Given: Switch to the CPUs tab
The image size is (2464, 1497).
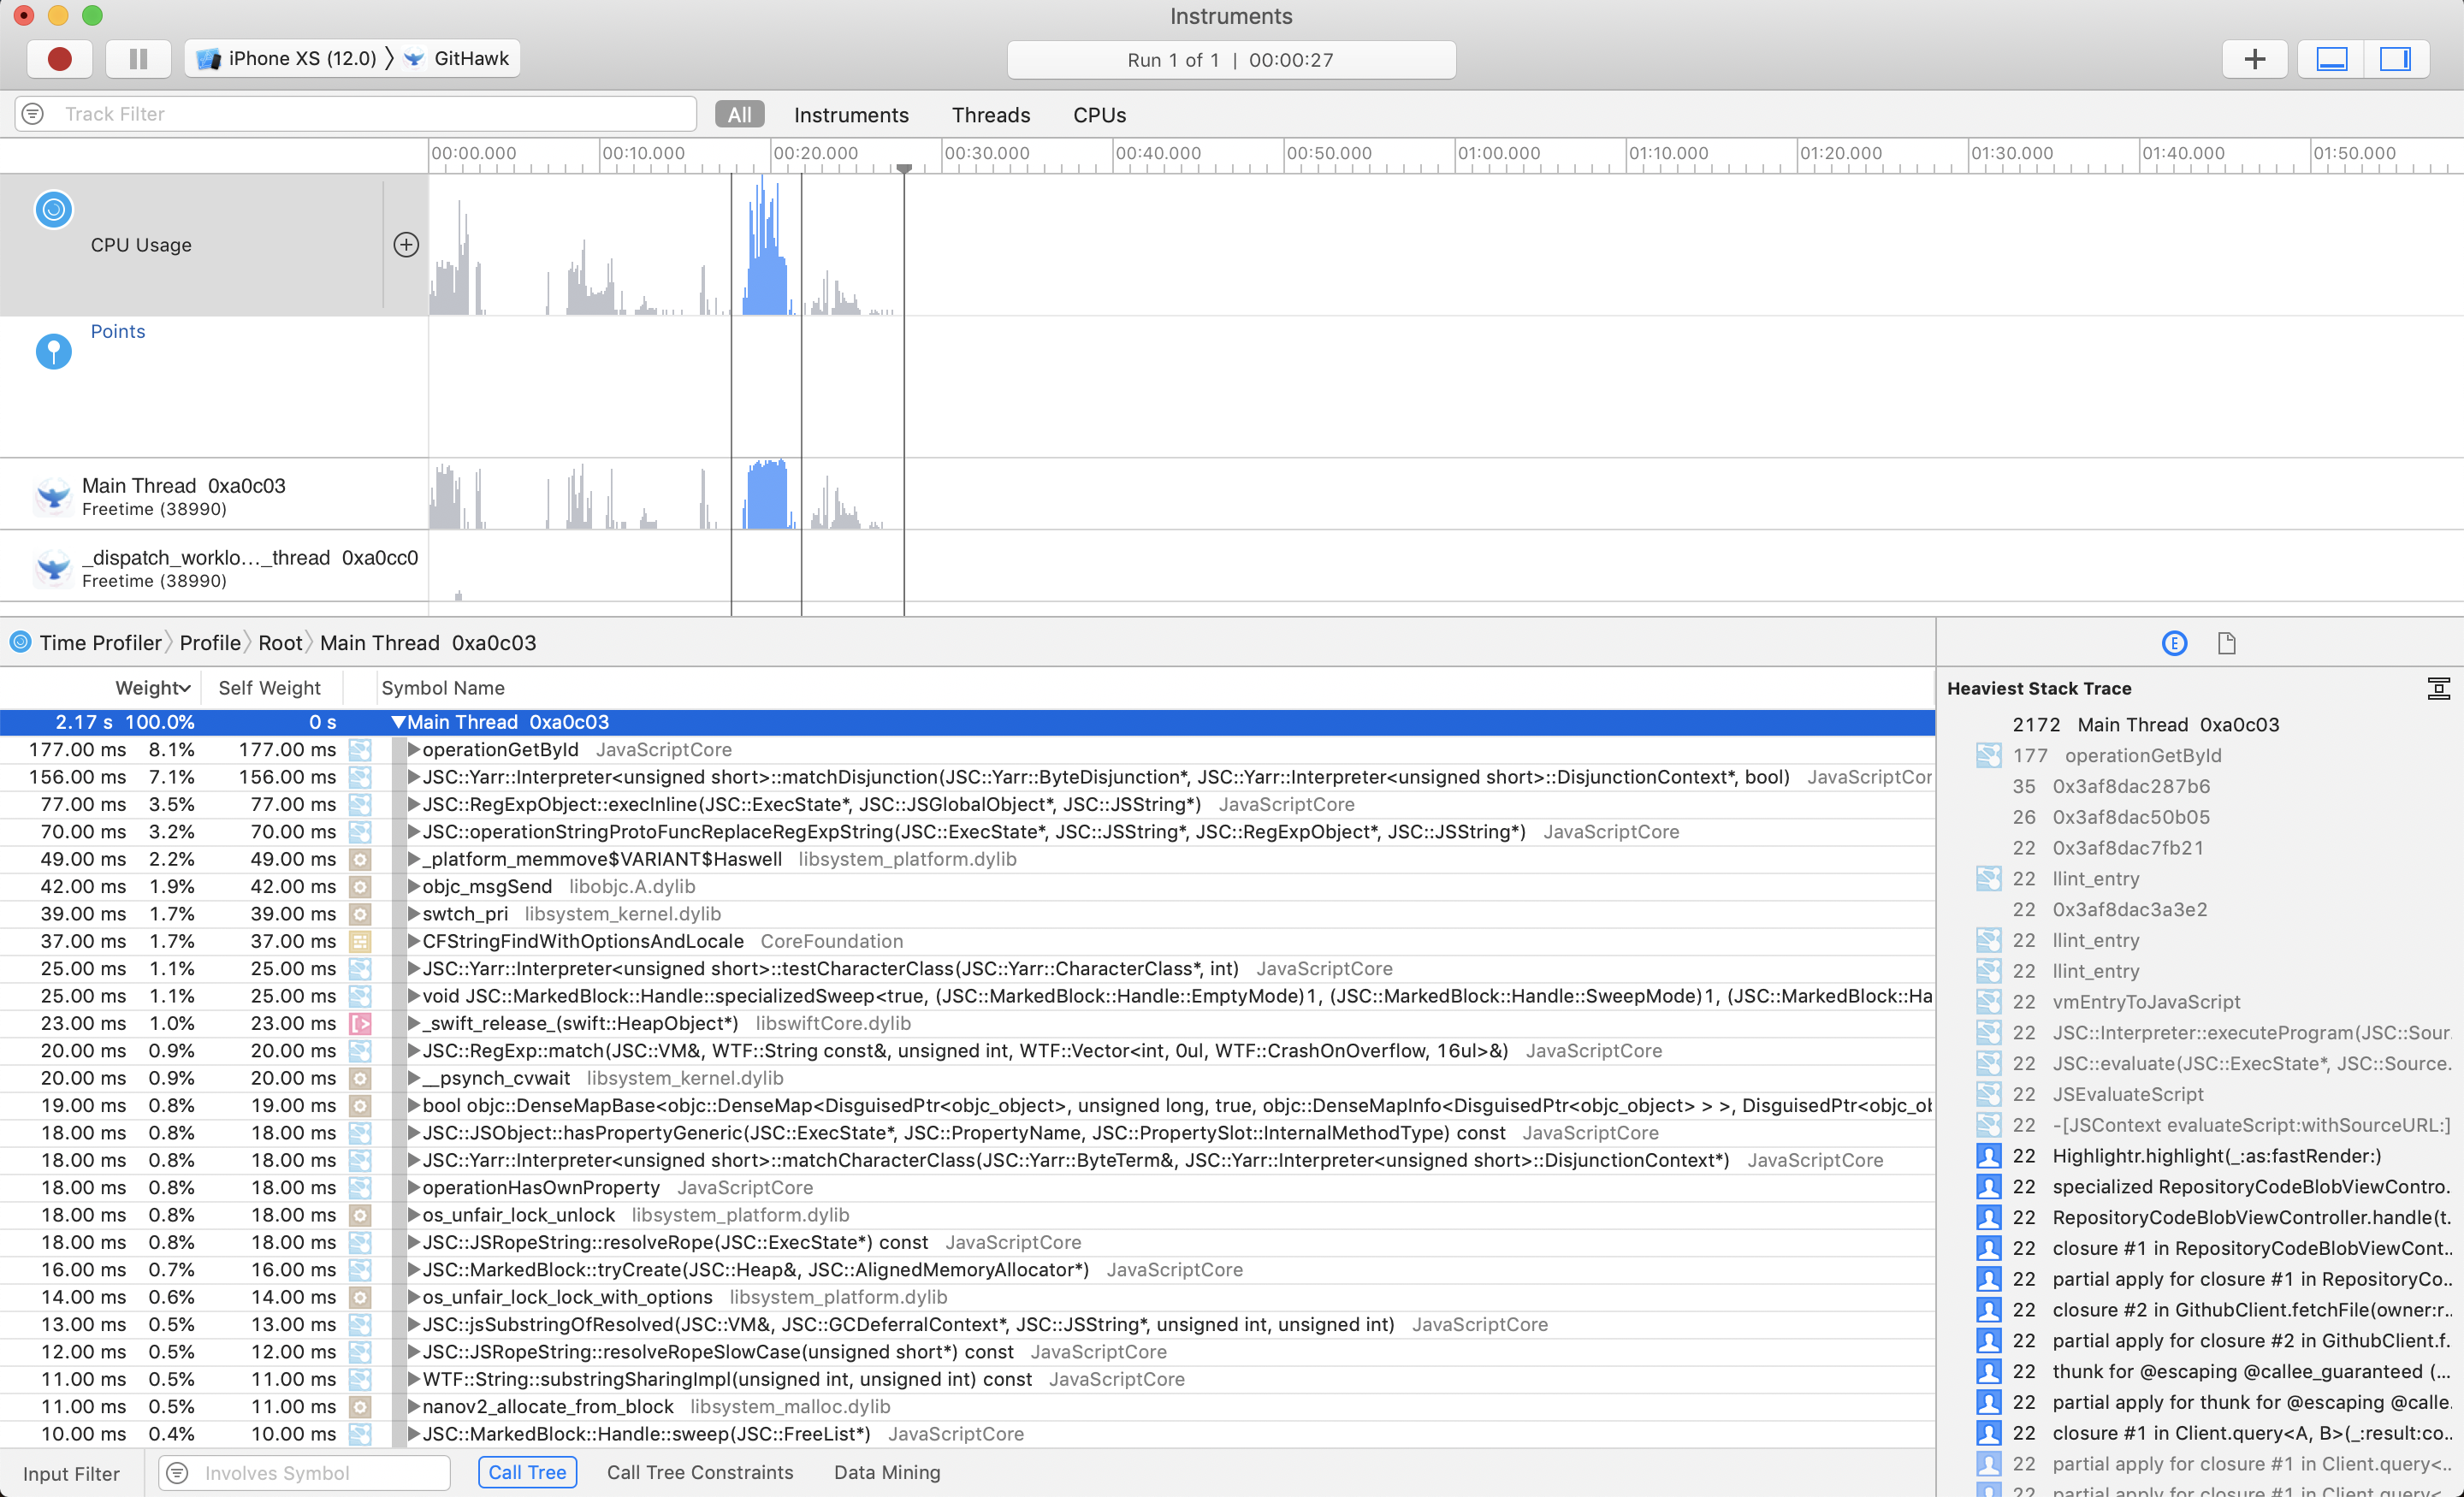Looking at the screenshot, I should (1099, 115).
